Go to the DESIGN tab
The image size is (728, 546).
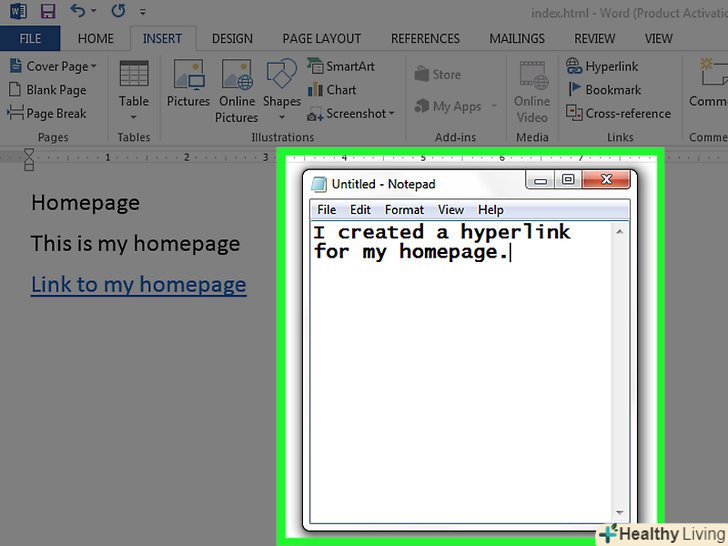(x=232, y=39)
